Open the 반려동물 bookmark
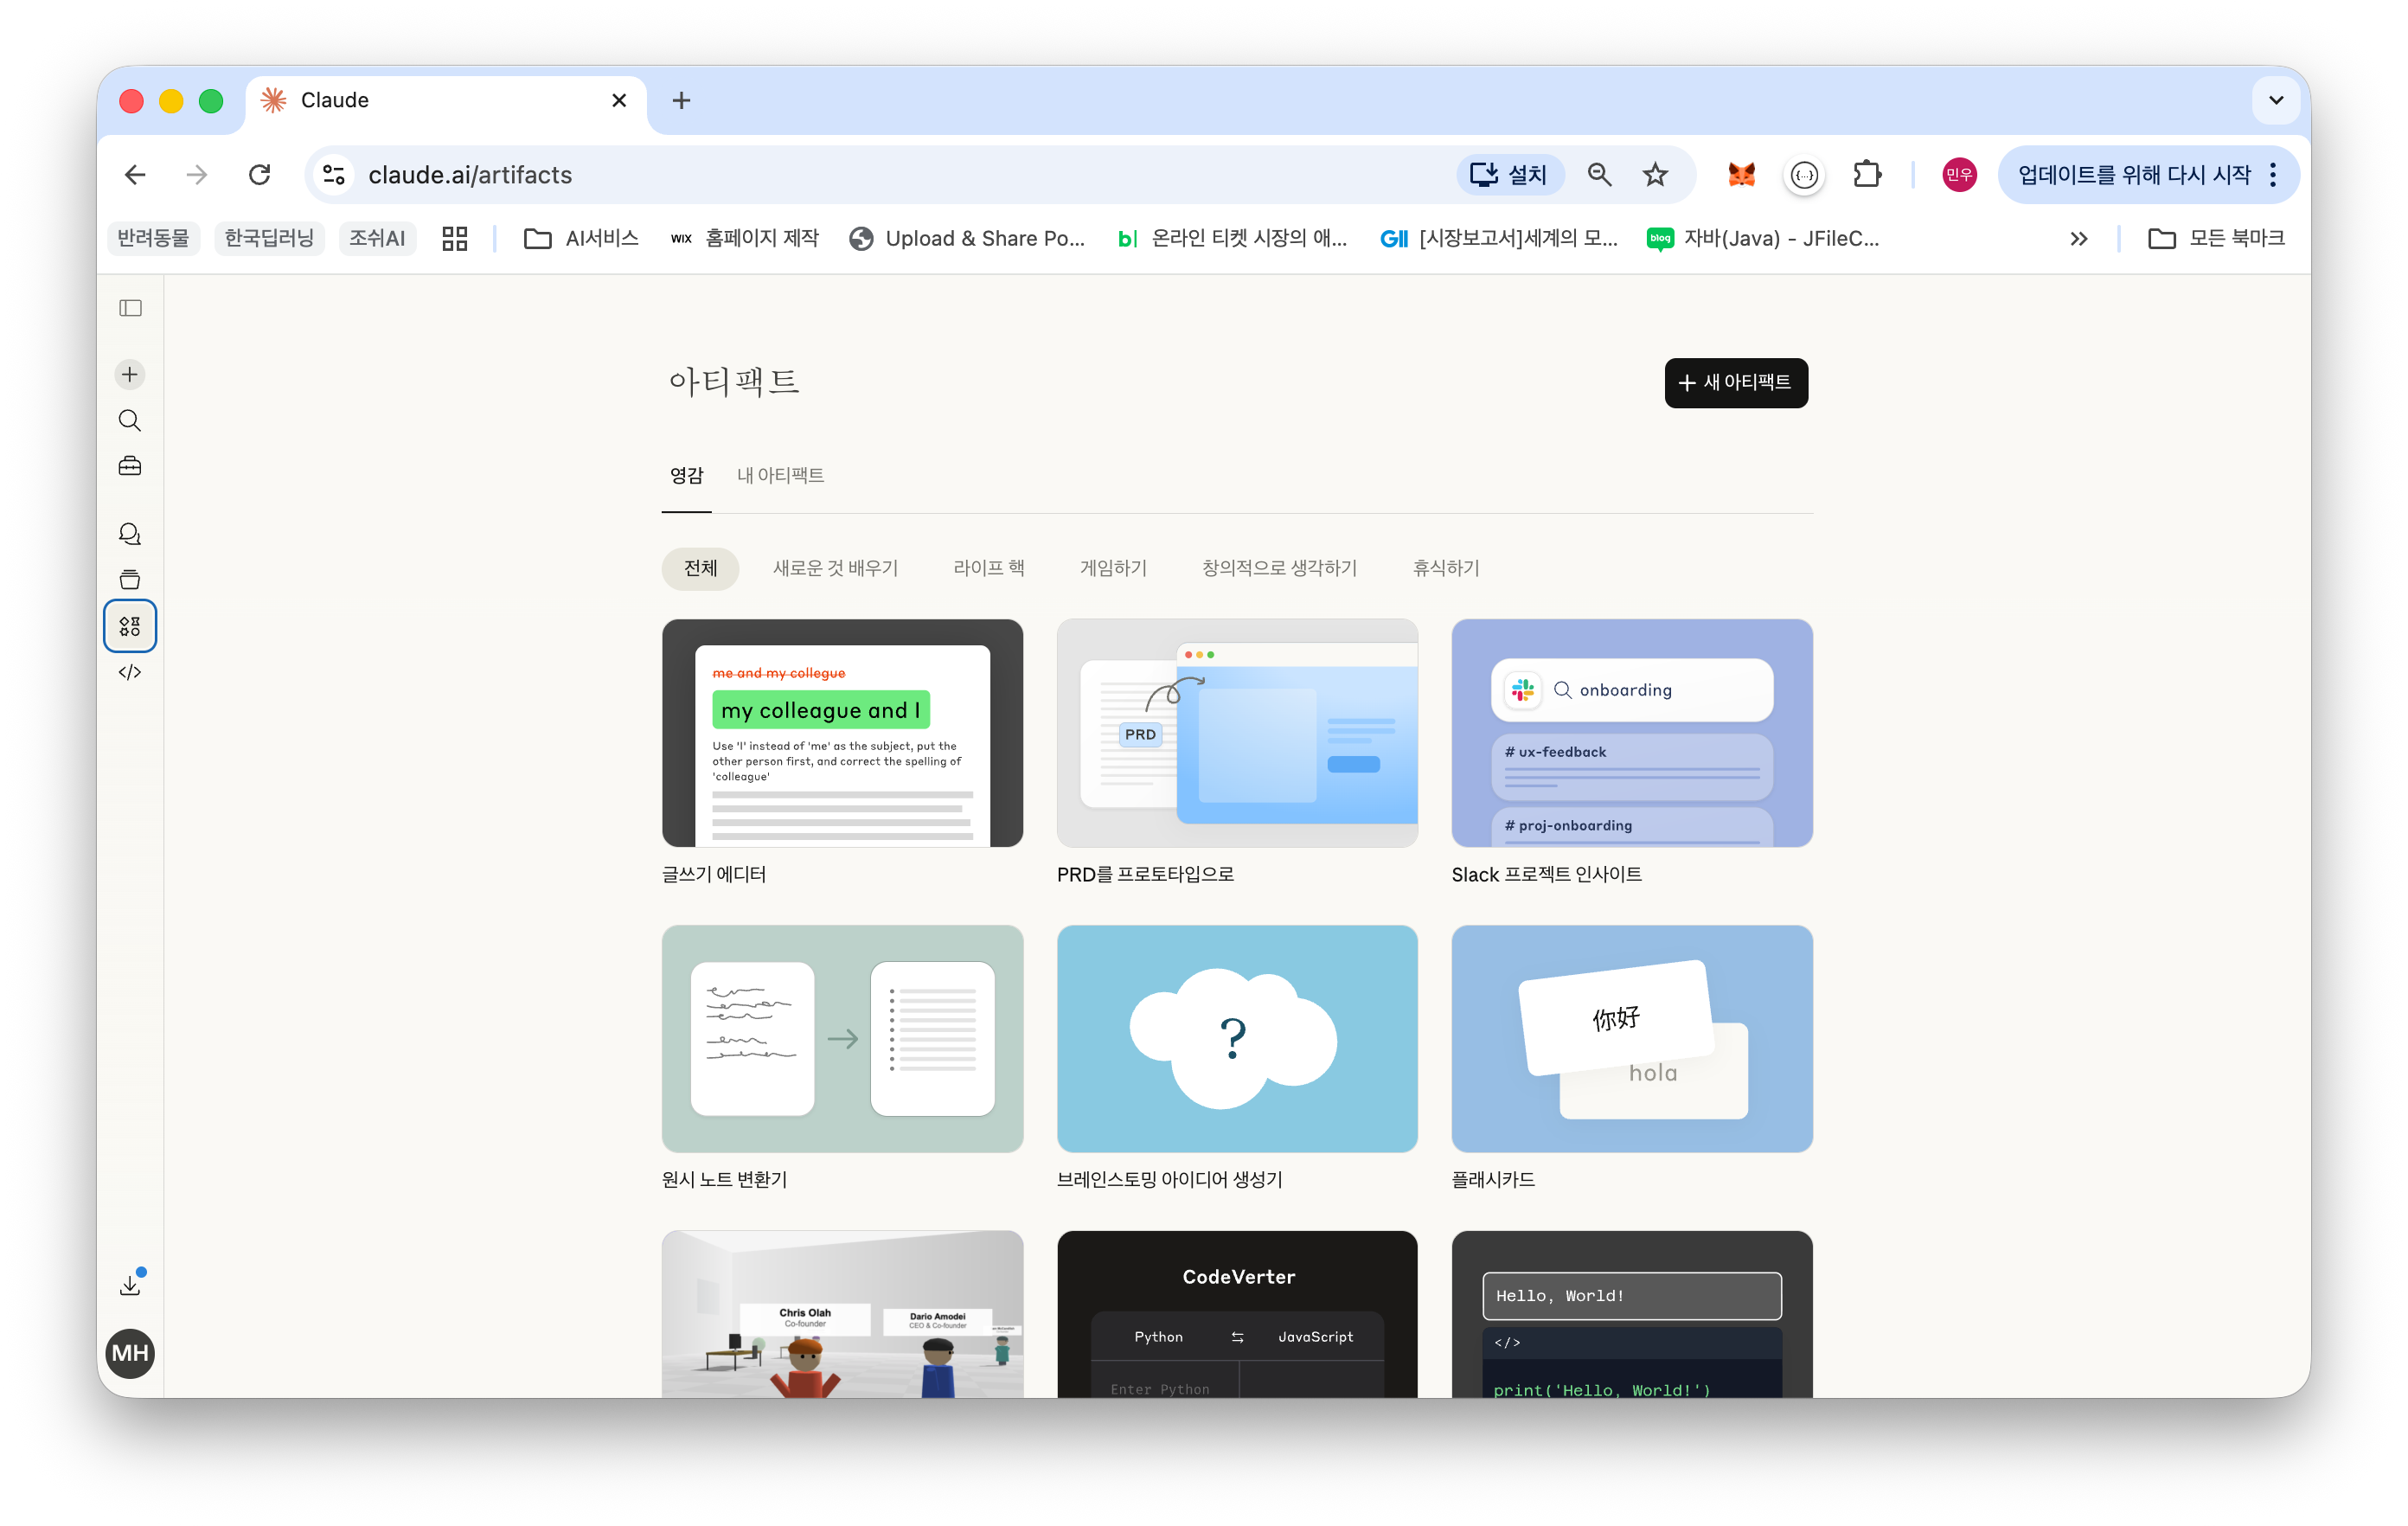 coord(153,238)
